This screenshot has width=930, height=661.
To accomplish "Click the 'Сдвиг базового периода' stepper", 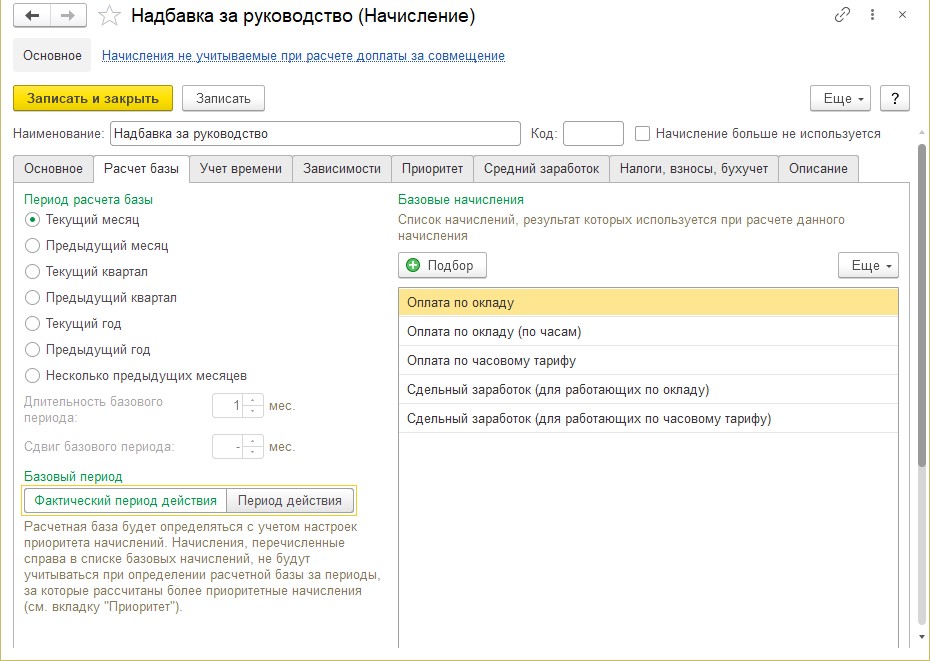I will 253,447.
